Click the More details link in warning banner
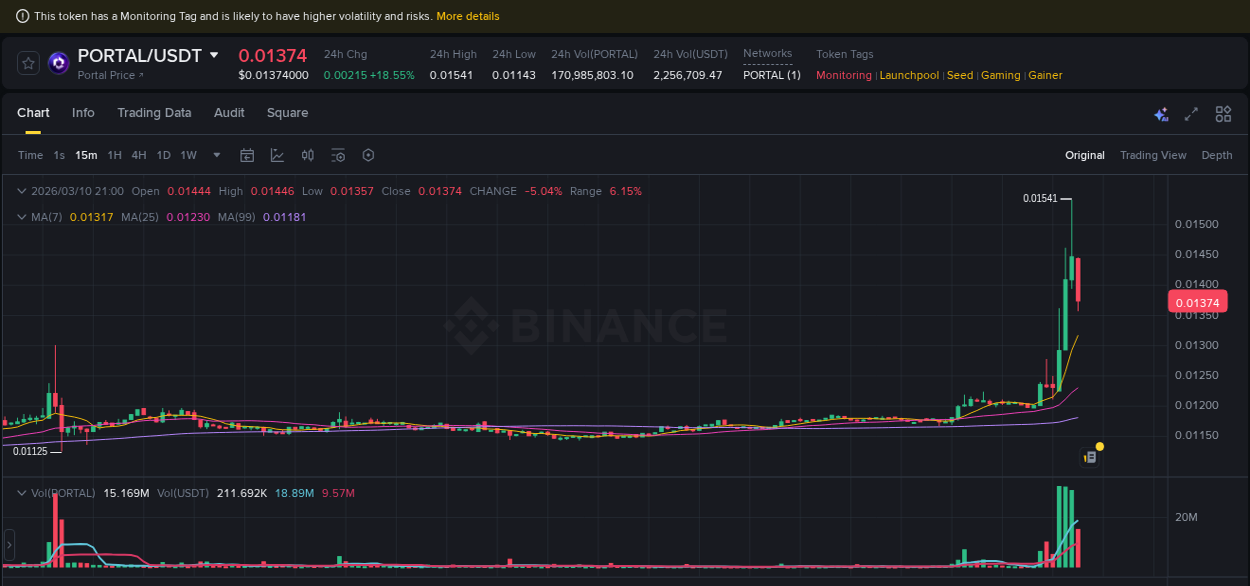 468,15
